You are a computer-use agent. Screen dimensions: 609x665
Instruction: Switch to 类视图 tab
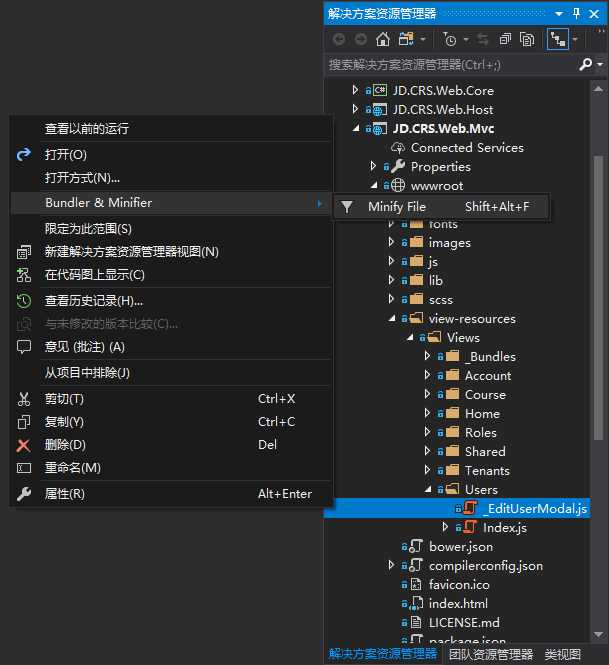pos(562,654)
